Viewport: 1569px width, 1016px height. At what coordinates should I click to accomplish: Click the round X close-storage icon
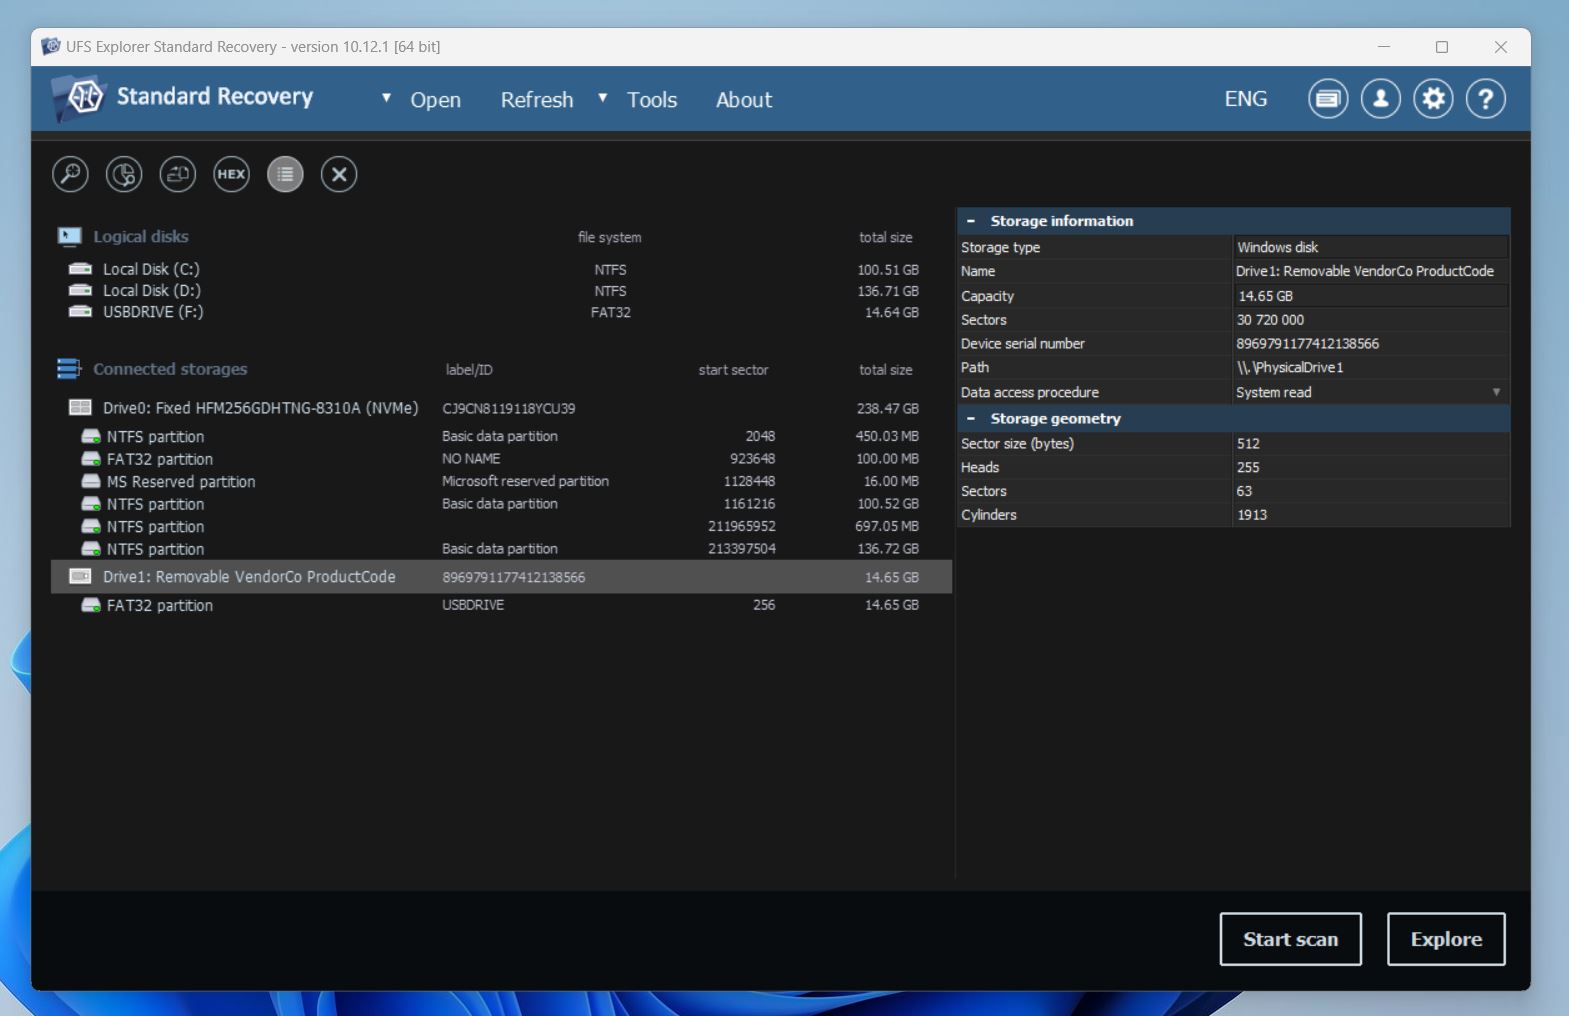[339, 174]
